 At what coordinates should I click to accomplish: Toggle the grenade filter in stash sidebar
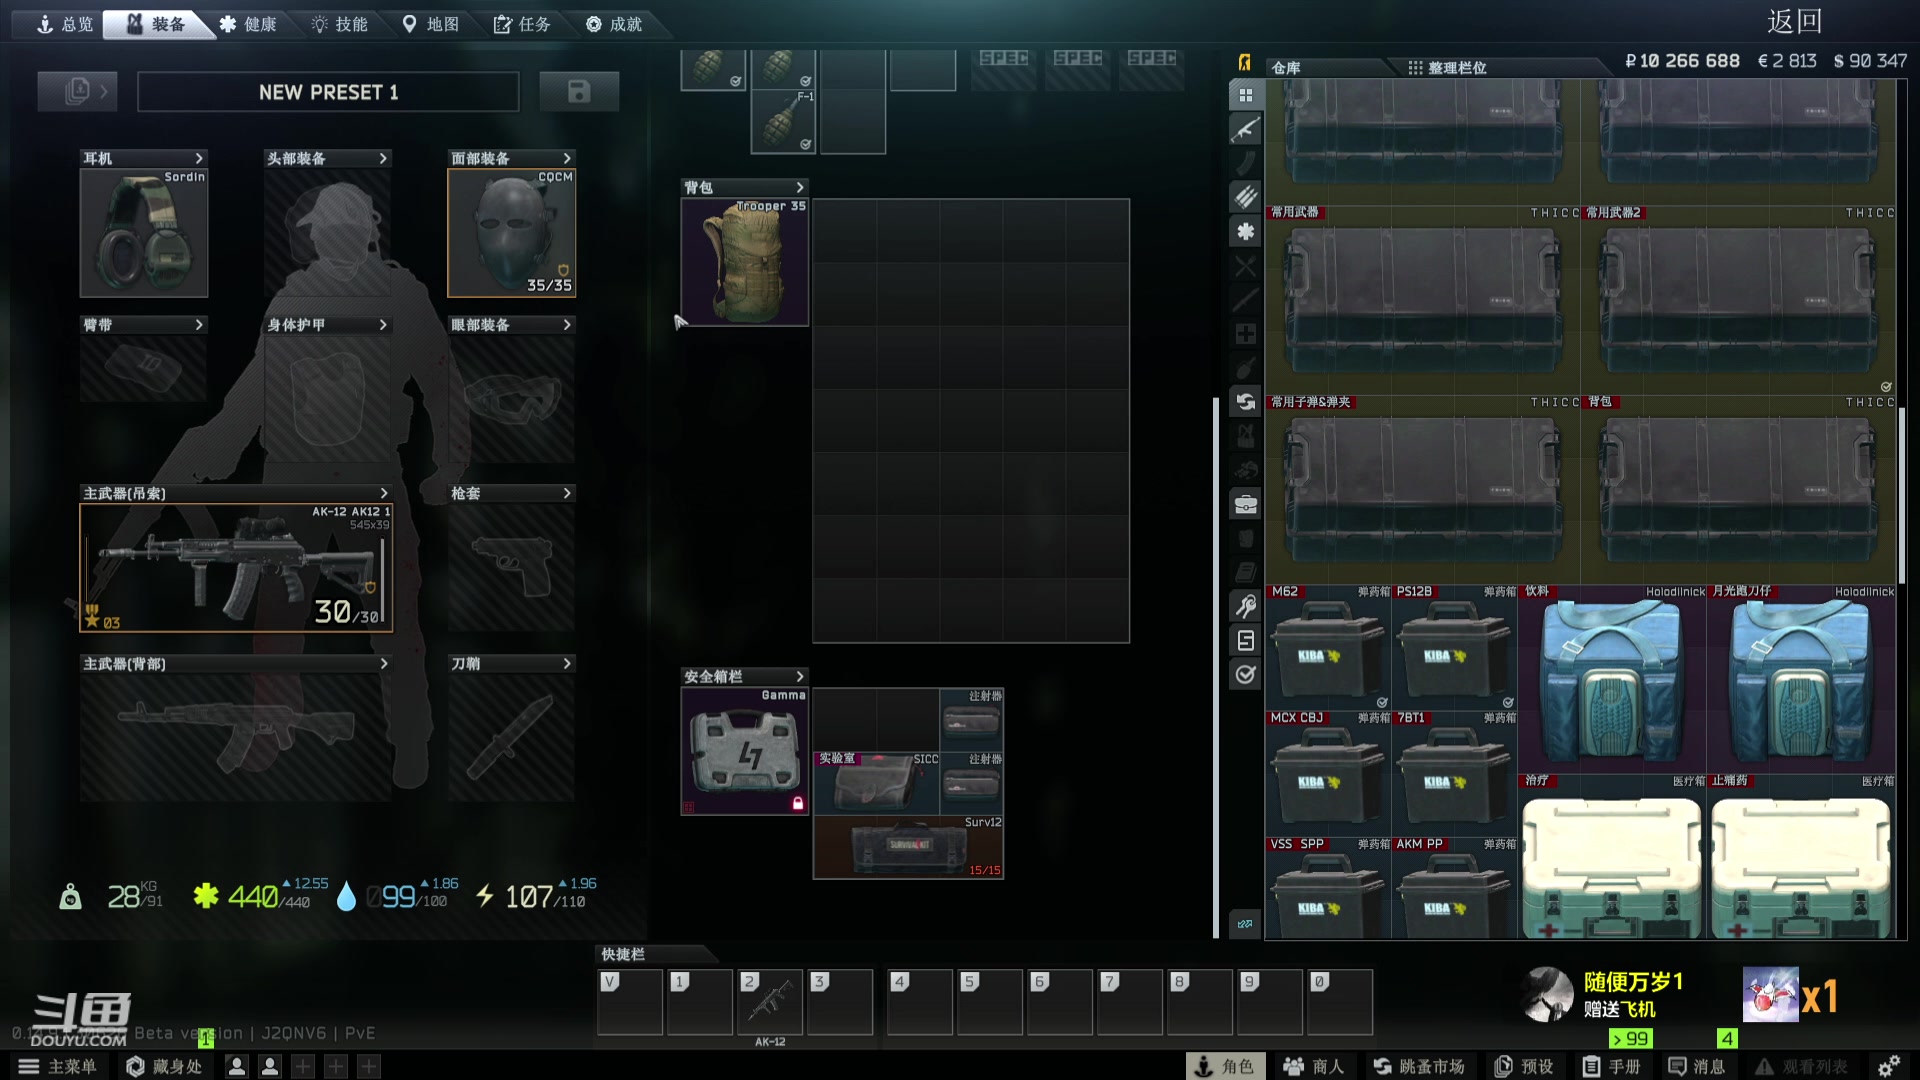1246,367
